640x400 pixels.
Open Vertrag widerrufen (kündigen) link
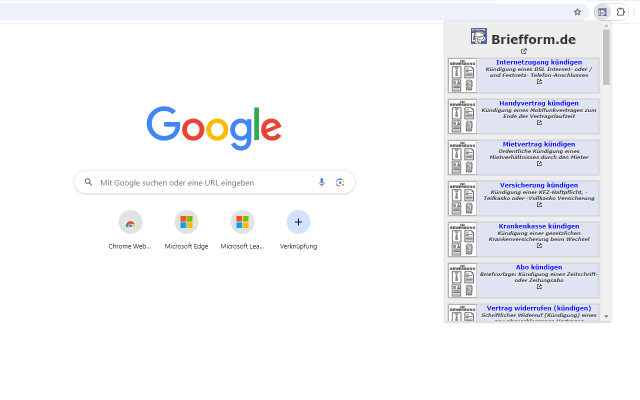tap(539, 308)
